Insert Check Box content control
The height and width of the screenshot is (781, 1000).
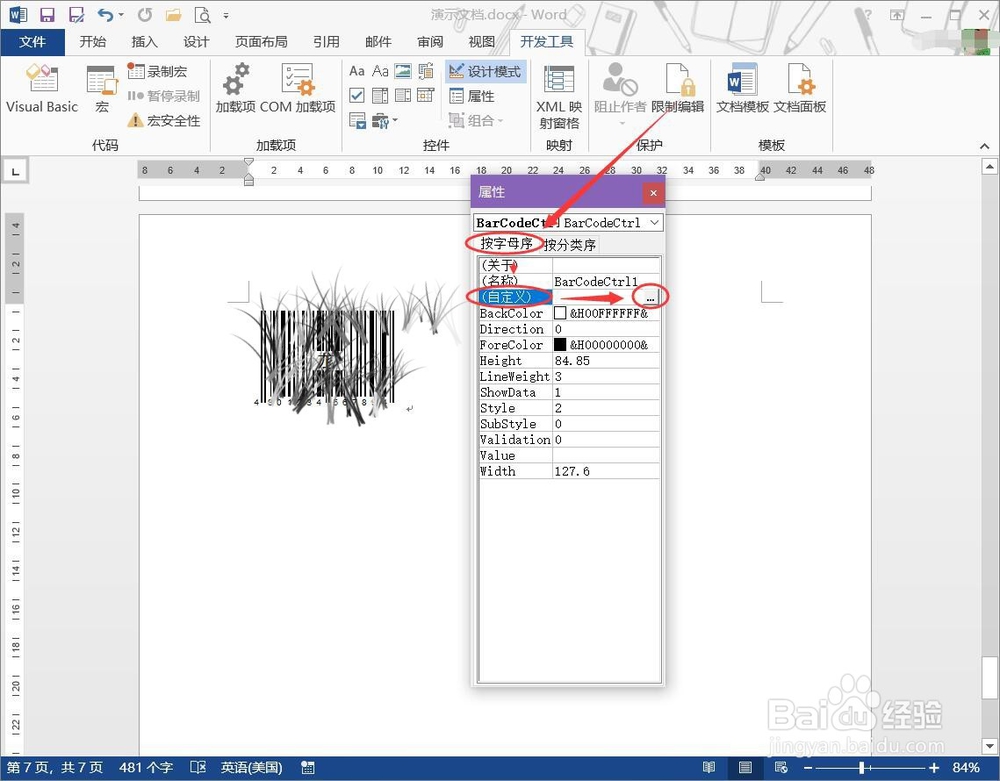coord(357,96)
